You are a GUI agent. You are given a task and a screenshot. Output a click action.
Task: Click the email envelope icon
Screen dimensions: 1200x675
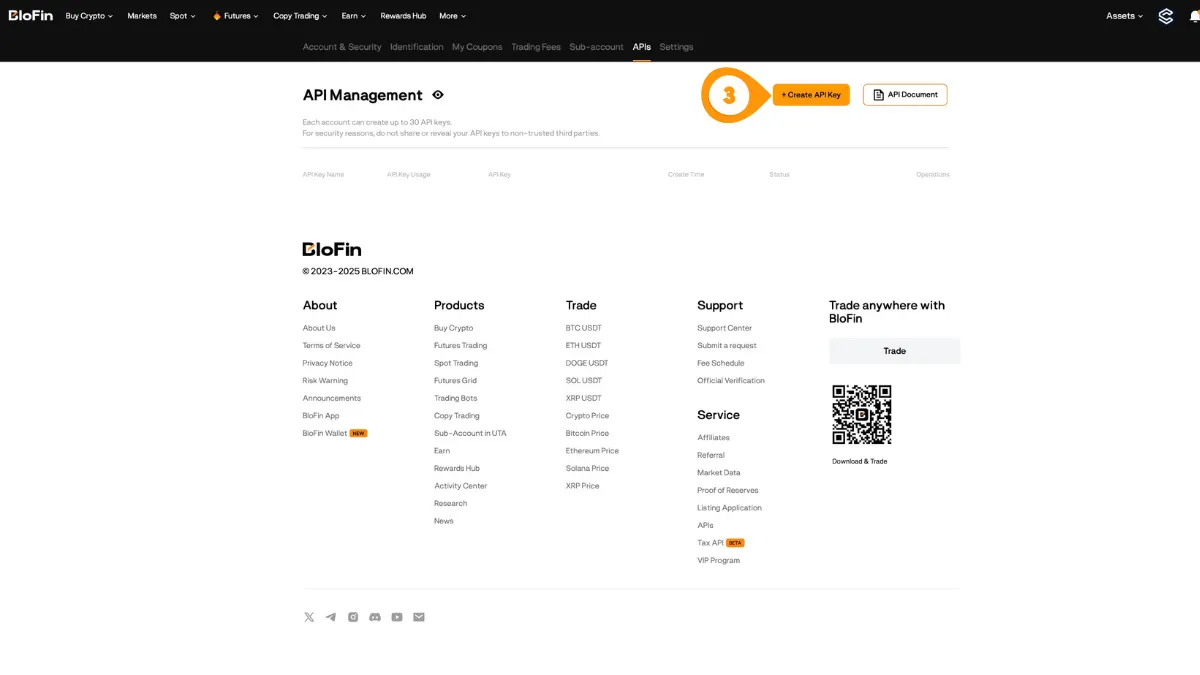(x=419, y=617)
